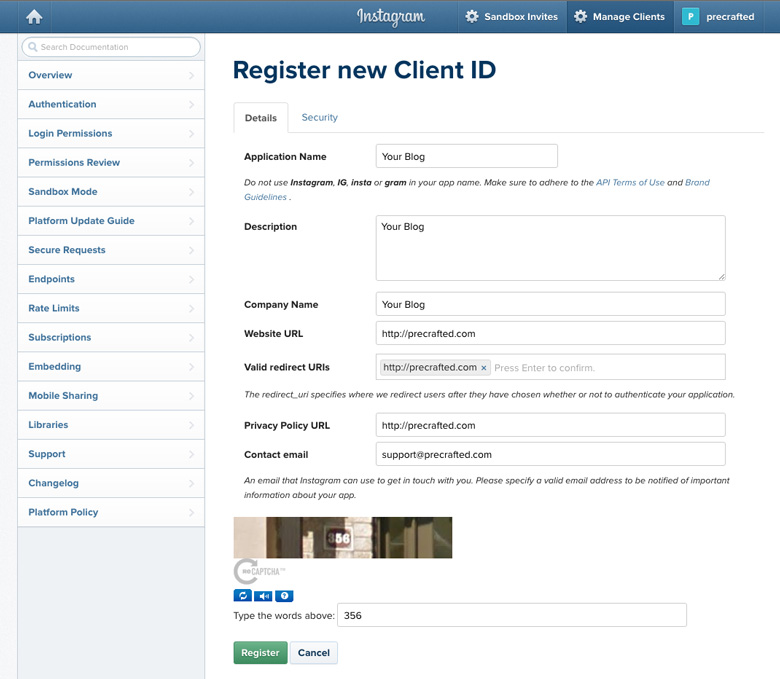Click the Application Name field

[467, 156]
